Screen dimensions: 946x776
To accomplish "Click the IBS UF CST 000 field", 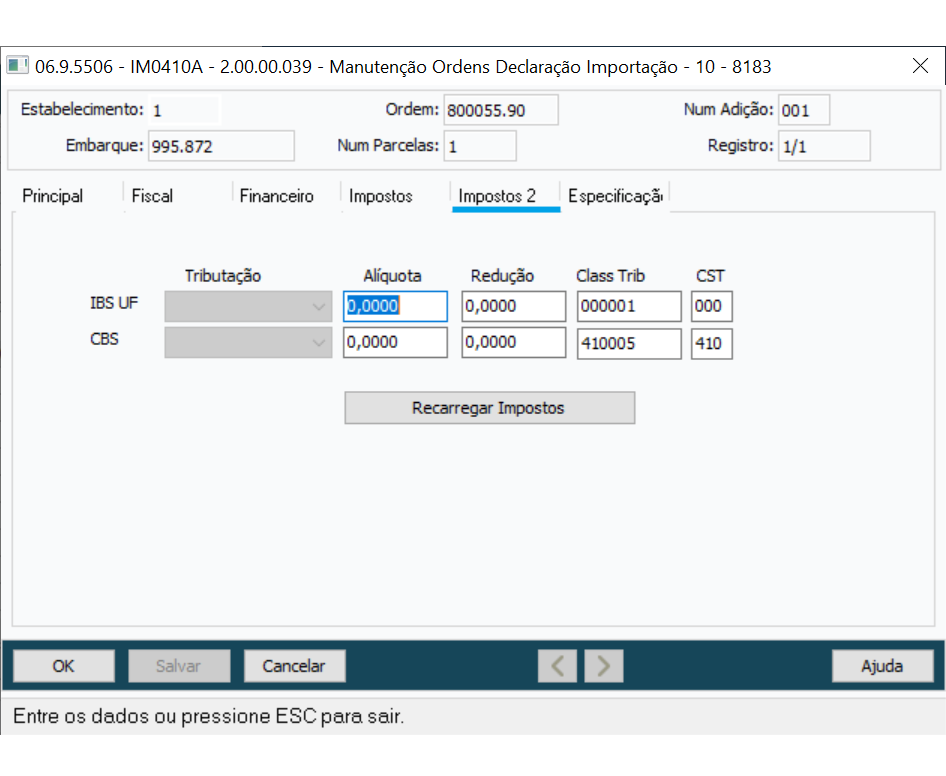I will click(712, 307).
